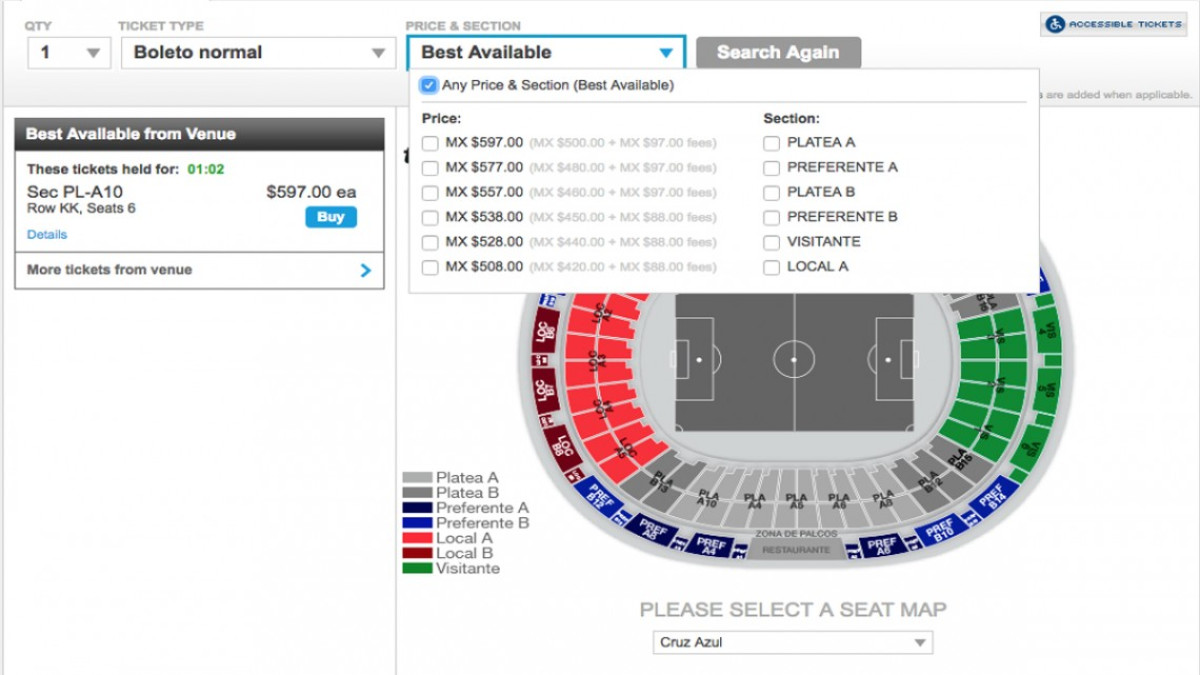Screen dimensions: 1200x675
Task: Click the center circle of the soccer pitch
Action: pos(794,359)
